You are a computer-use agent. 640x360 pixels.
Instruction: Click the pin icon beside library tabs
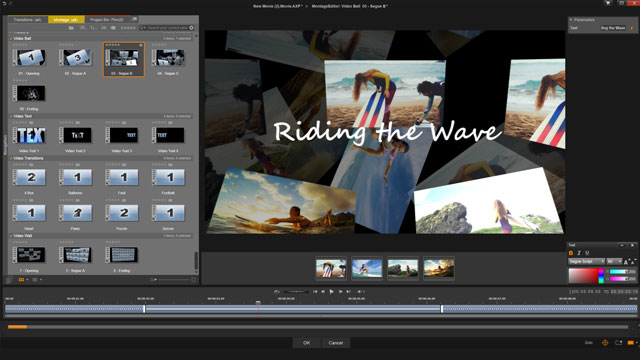[x=134, y=19]
